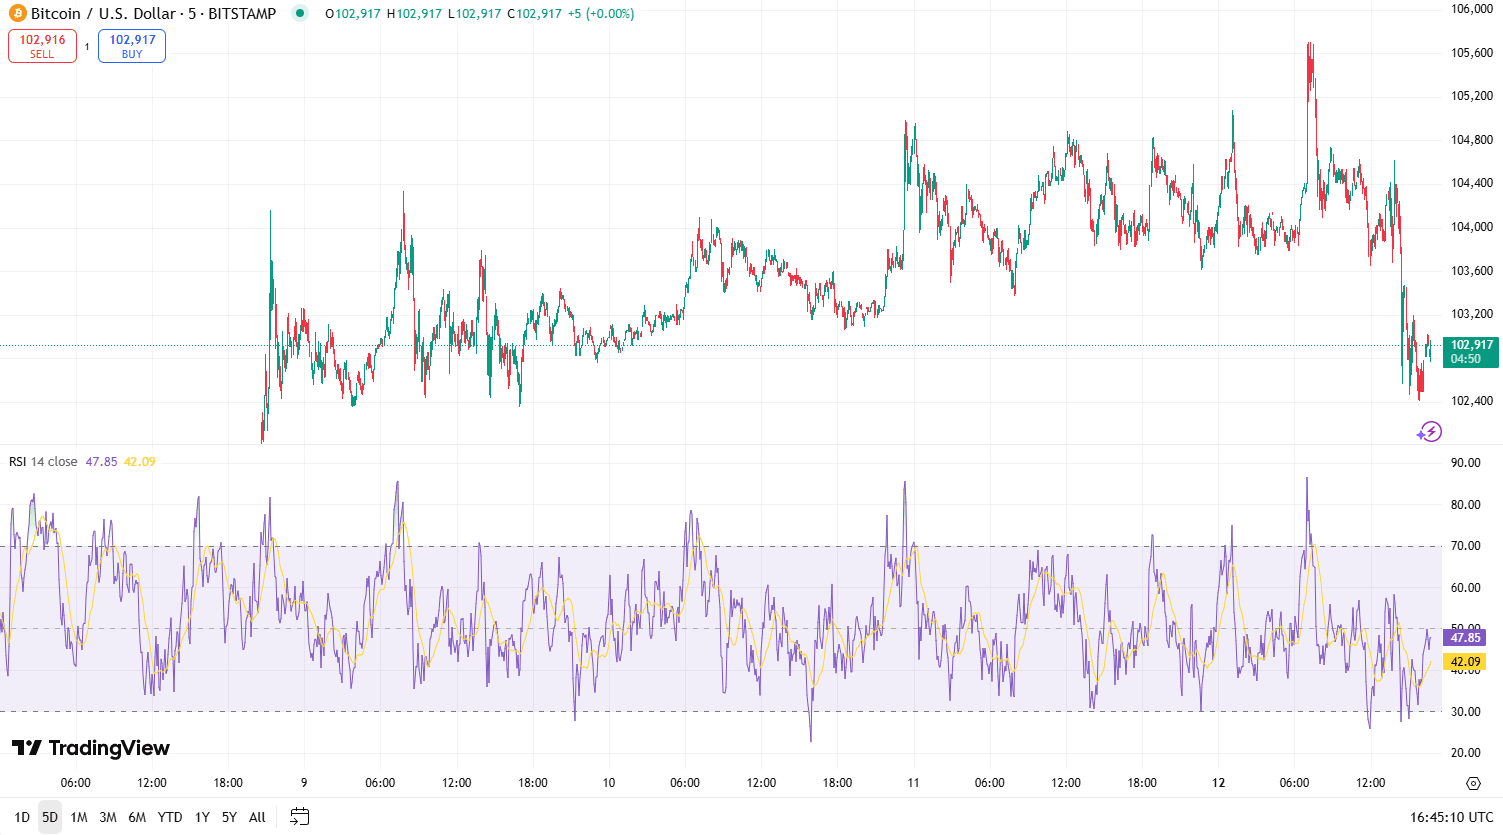Screen dimensions: 1503x835
Task: Click the yellow 42.09 RSI legend value
Action: point(140,462)
